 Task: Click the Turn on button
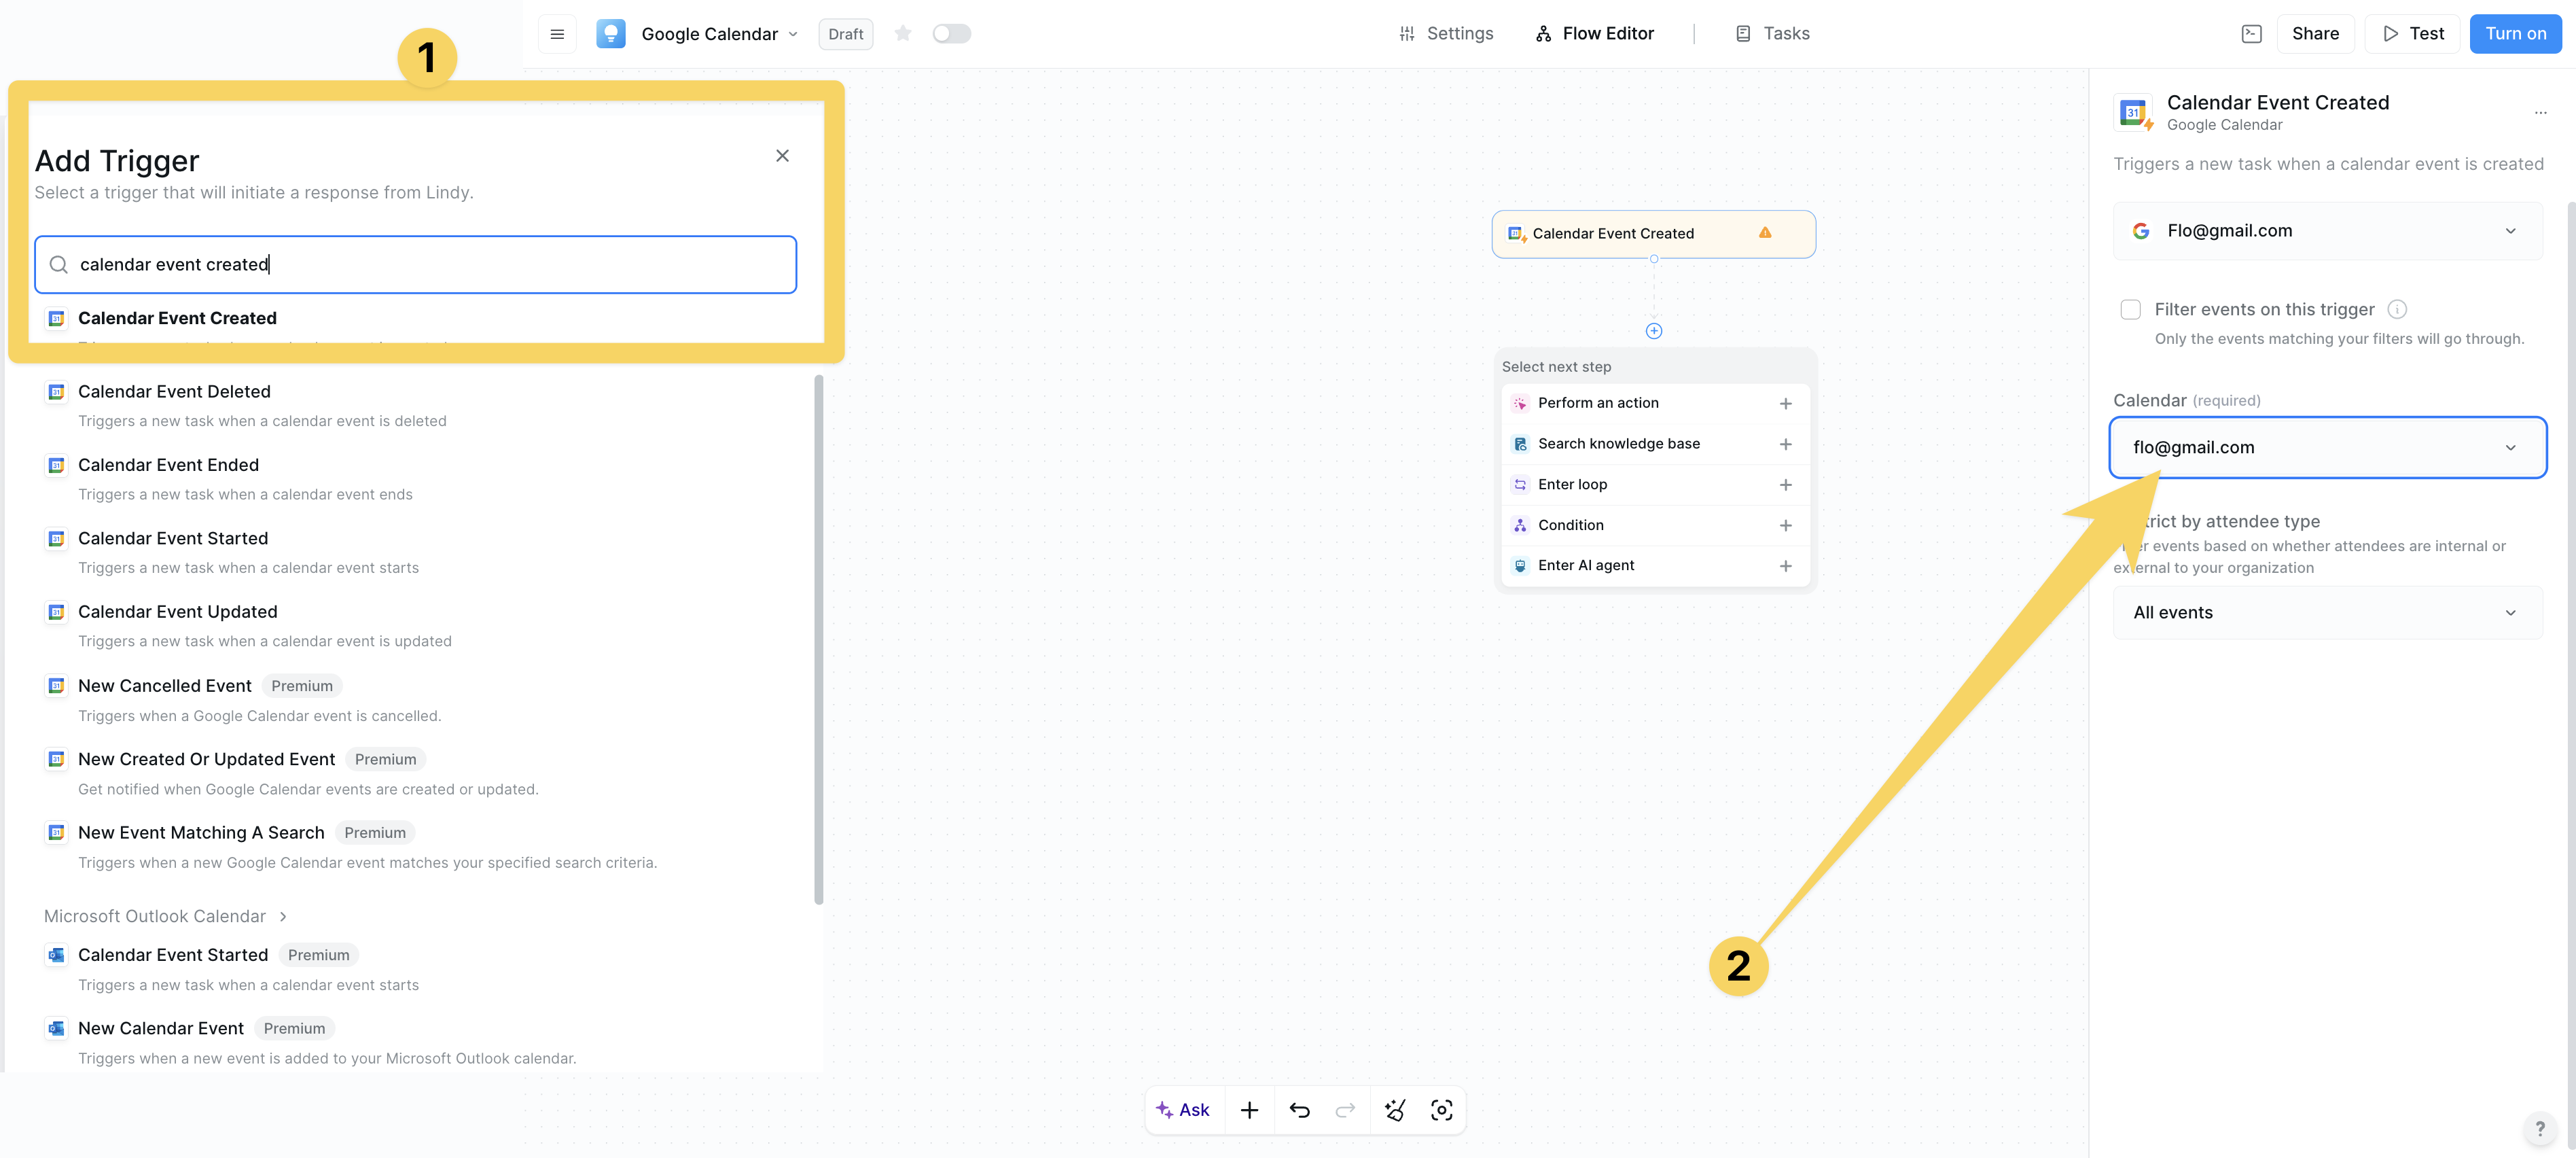click(2515, 34)
